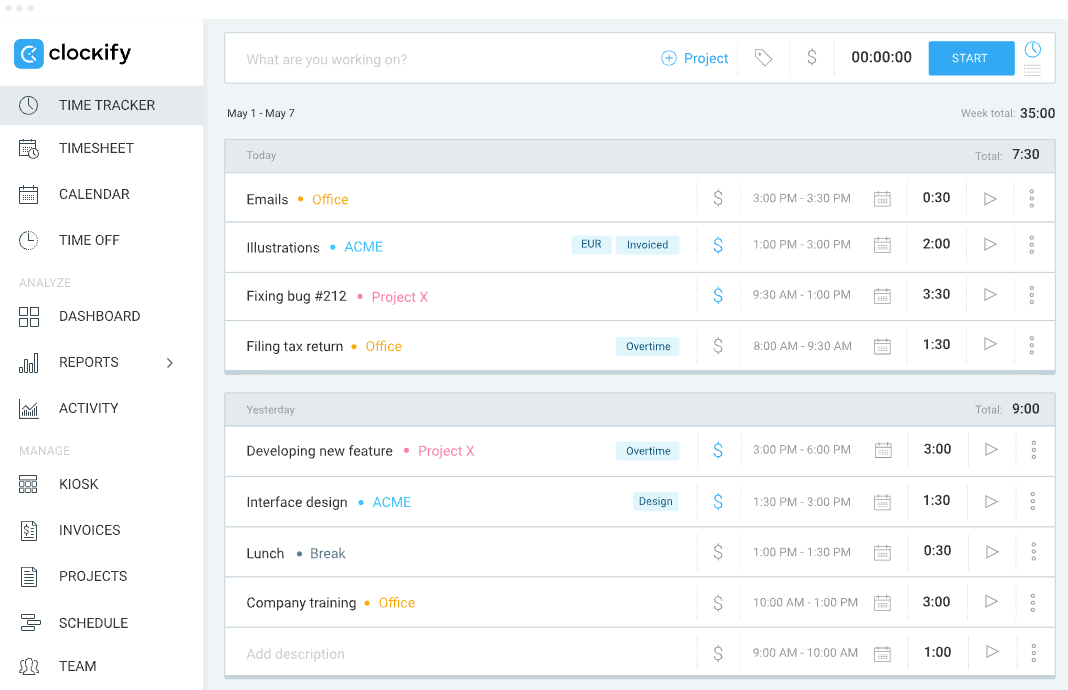
Task: Open more options for Developing new feature
Action: [1033, 450]
